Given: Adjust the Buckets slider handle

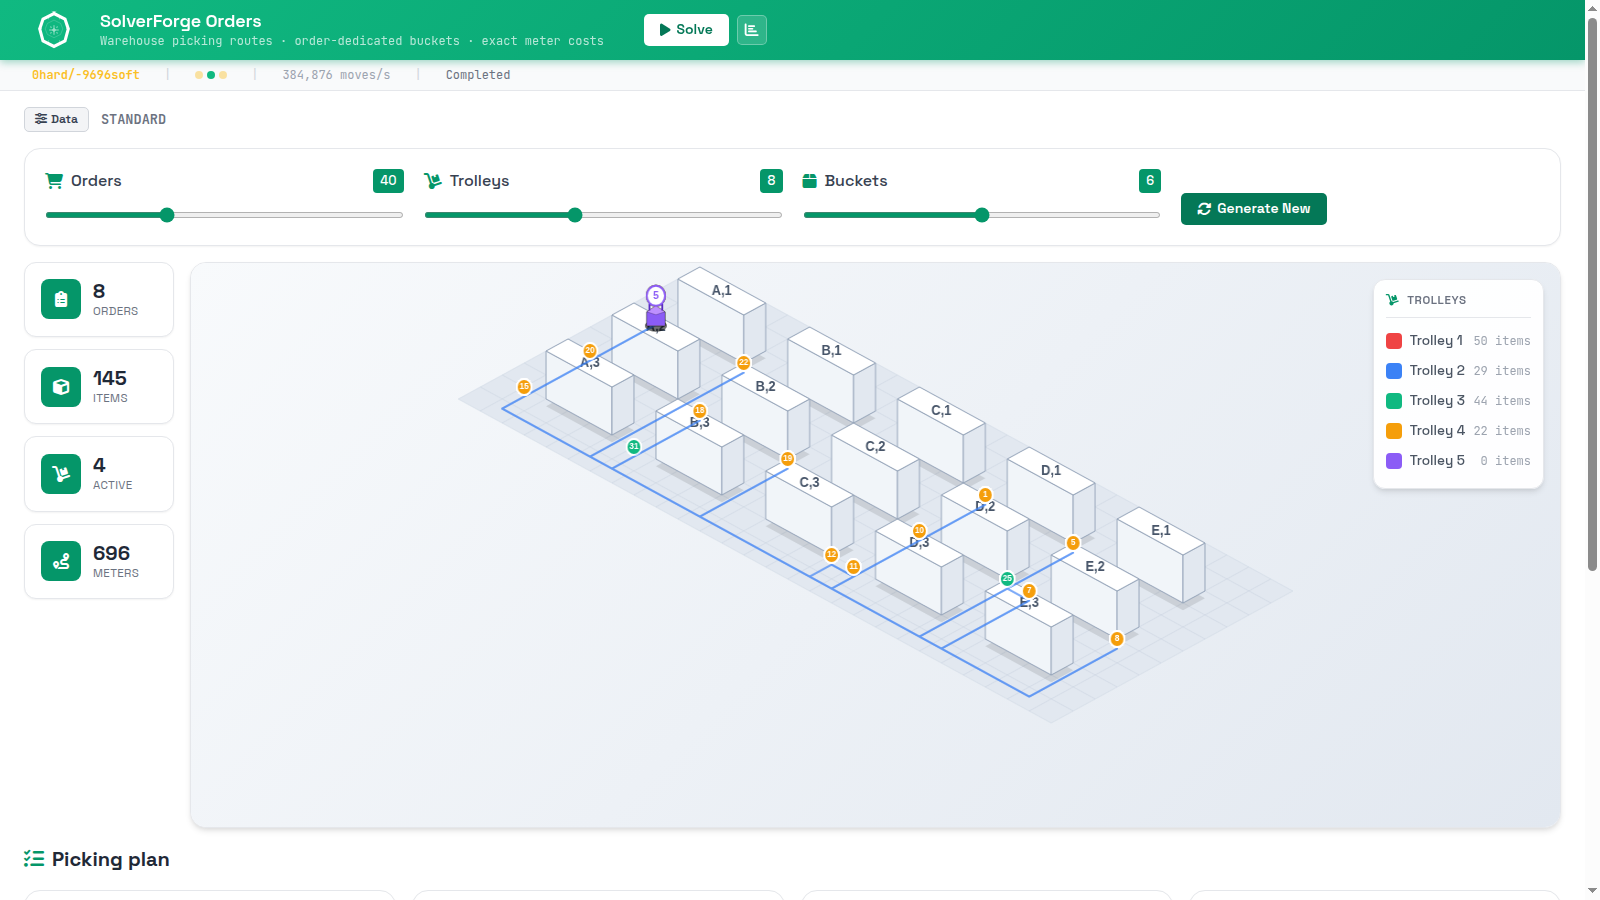Looking at the screenshot, I should click(x=982, y=215).
